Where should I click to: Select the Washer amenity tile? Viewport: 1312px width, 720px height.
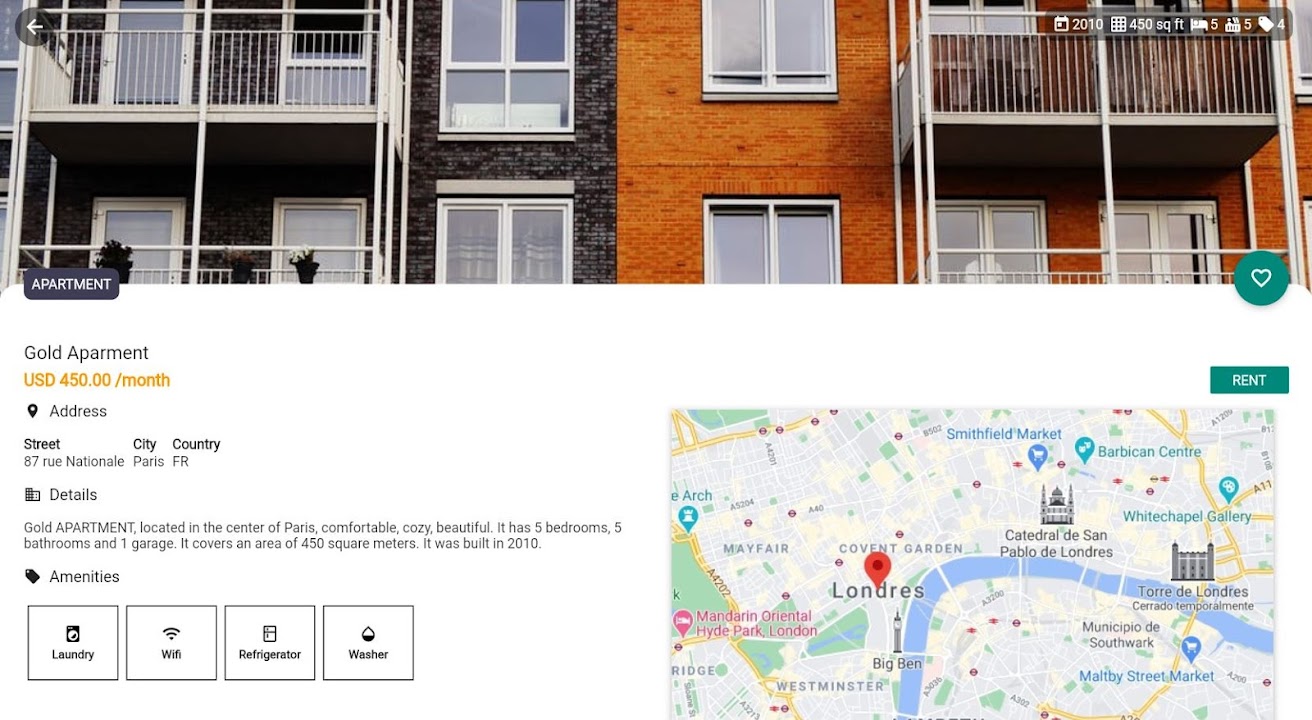[x=368, y=643]
